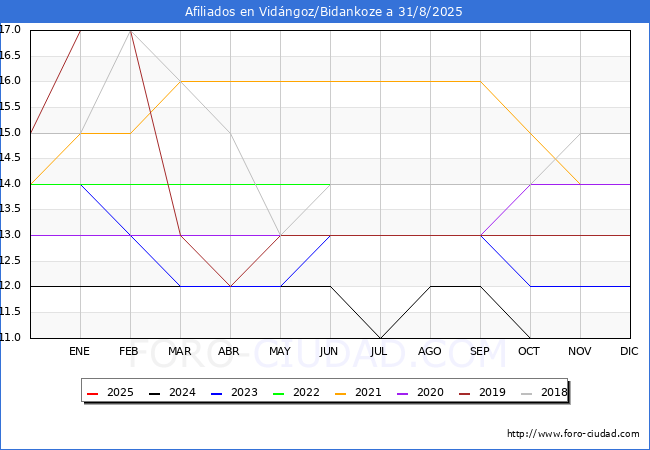
Task: Click the FEB month axis label
Action: [x=129, y=351]
